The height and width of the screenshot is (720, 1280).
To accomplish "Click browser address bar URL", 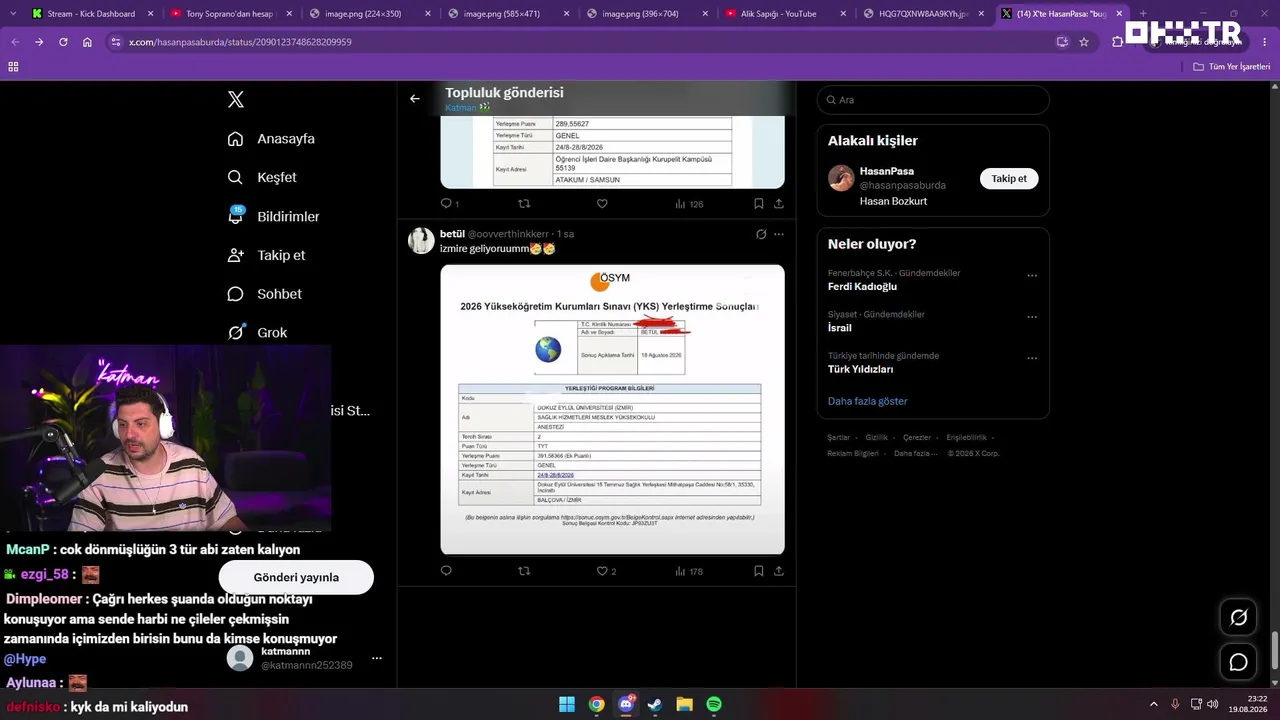I will click(x=240, y=42).
